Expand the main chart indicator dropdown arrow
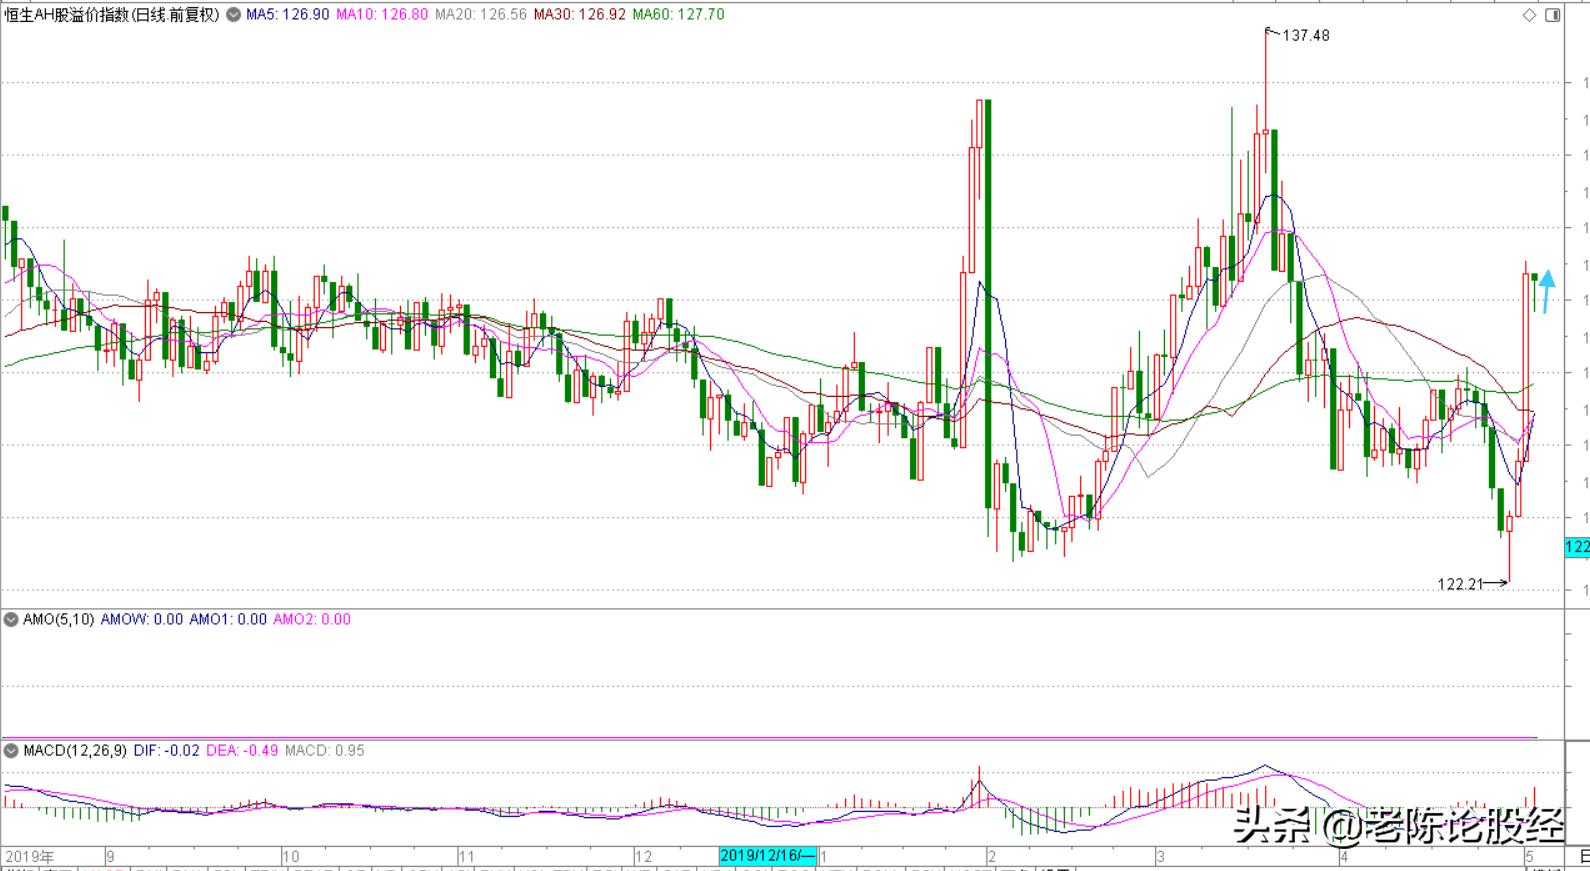This screenshot has width=1590, height=871. (233, 15)
